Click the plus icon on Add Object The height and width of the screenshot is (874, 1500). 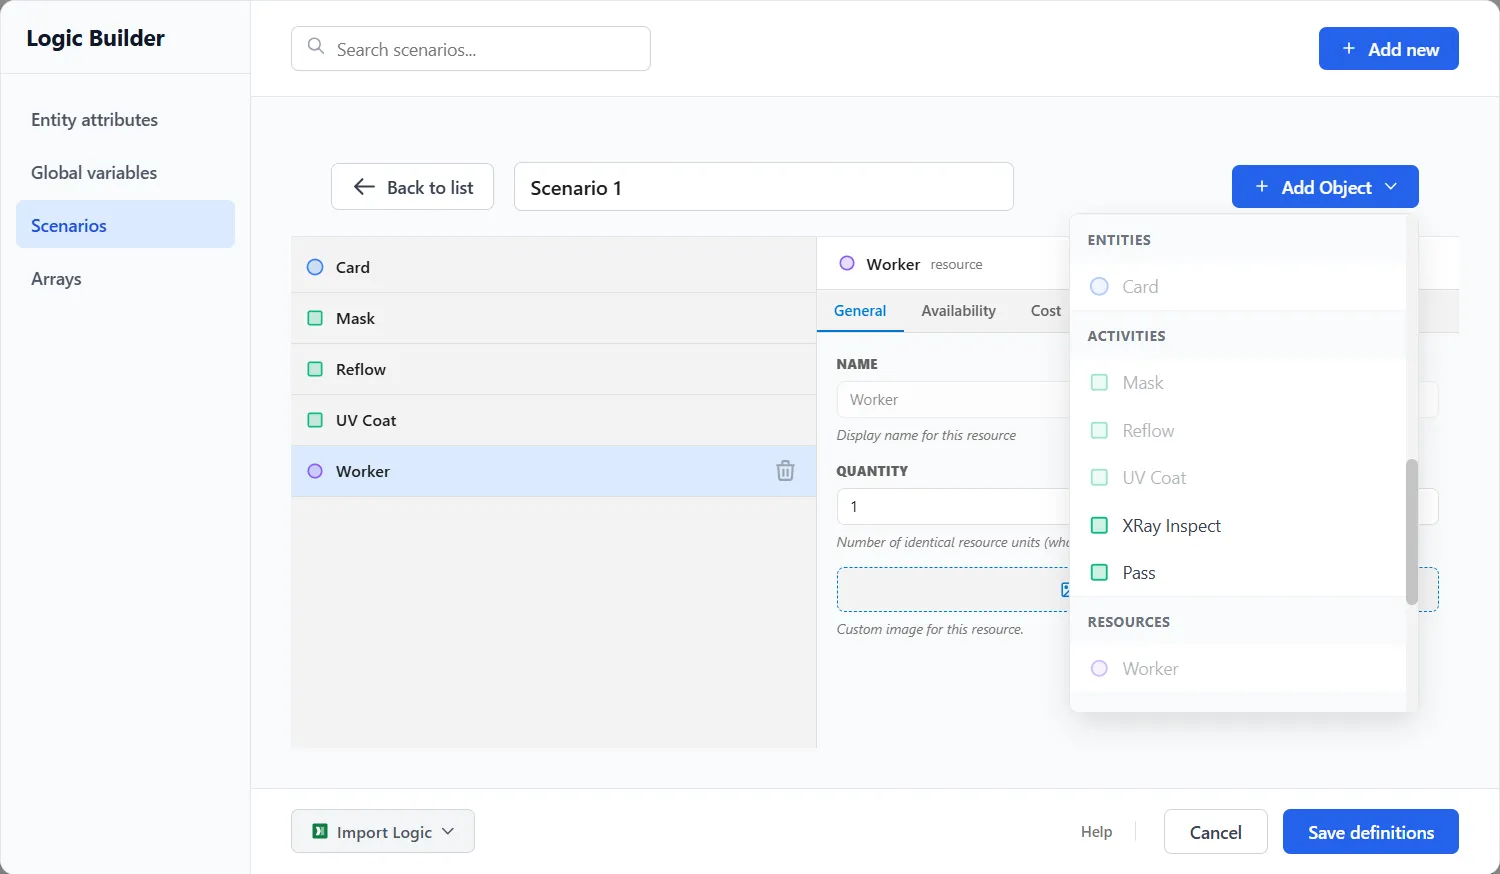point(1262,187)
